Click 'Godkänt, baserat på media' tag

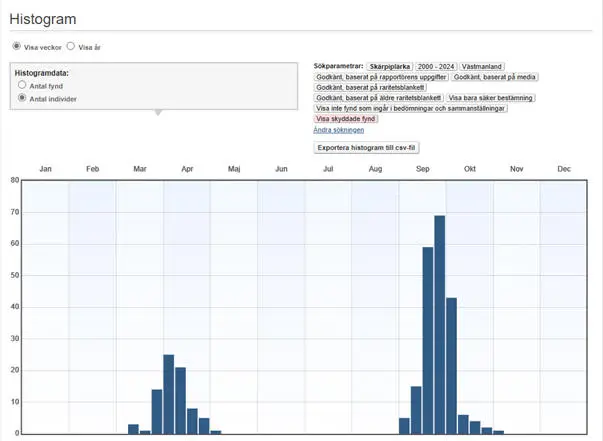coord(496,76)
